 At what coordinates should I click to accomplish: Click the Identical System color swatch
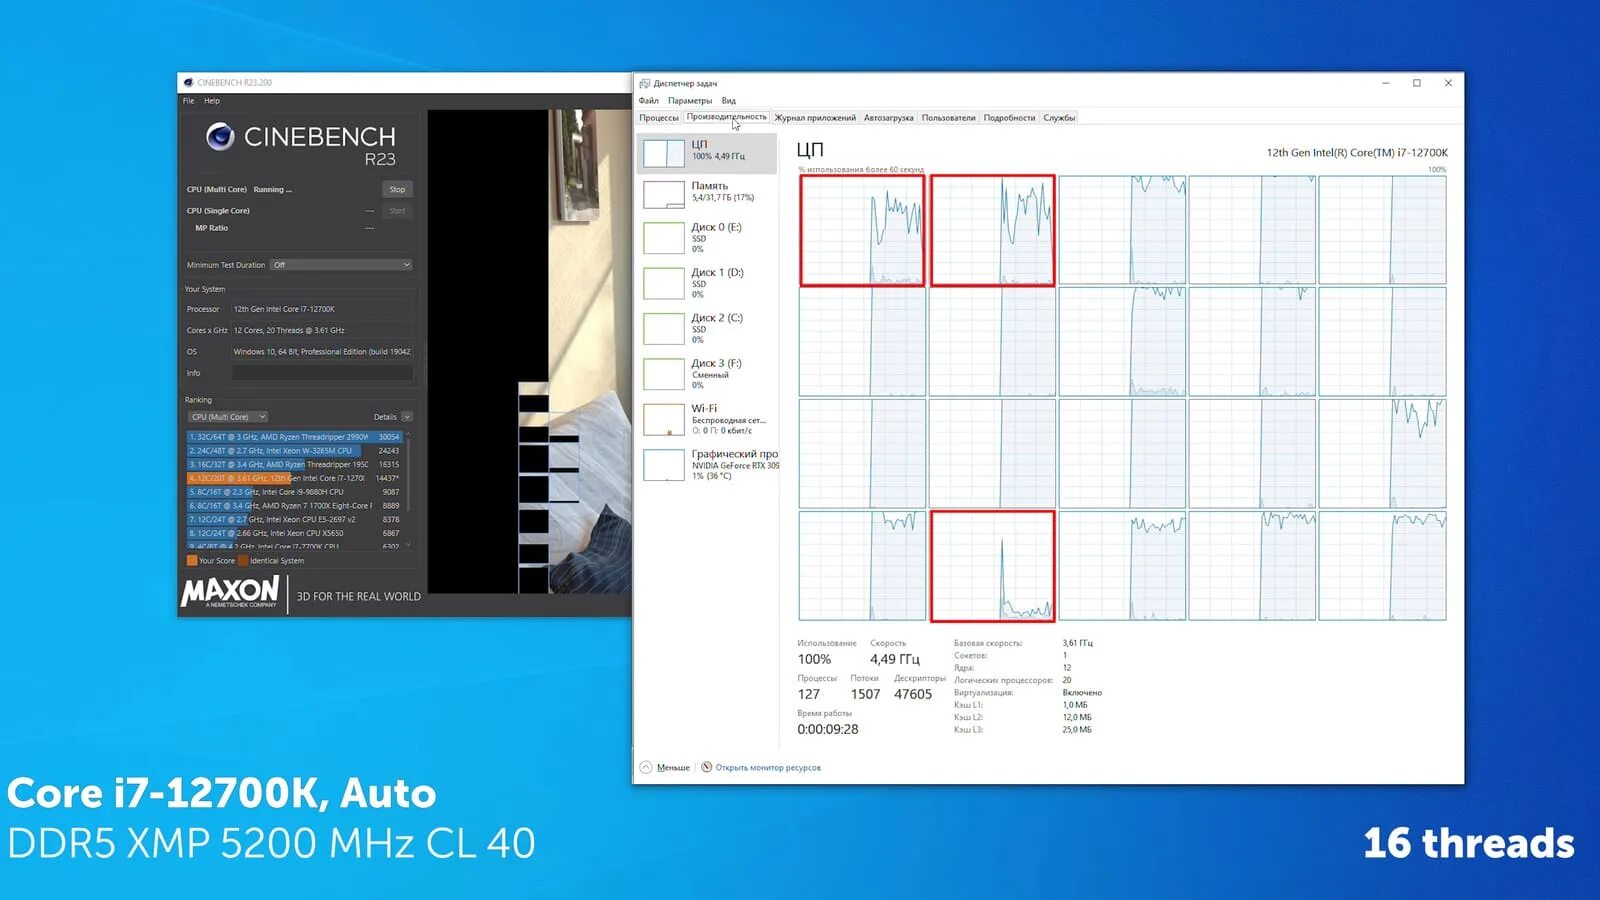tap(243, 561)
